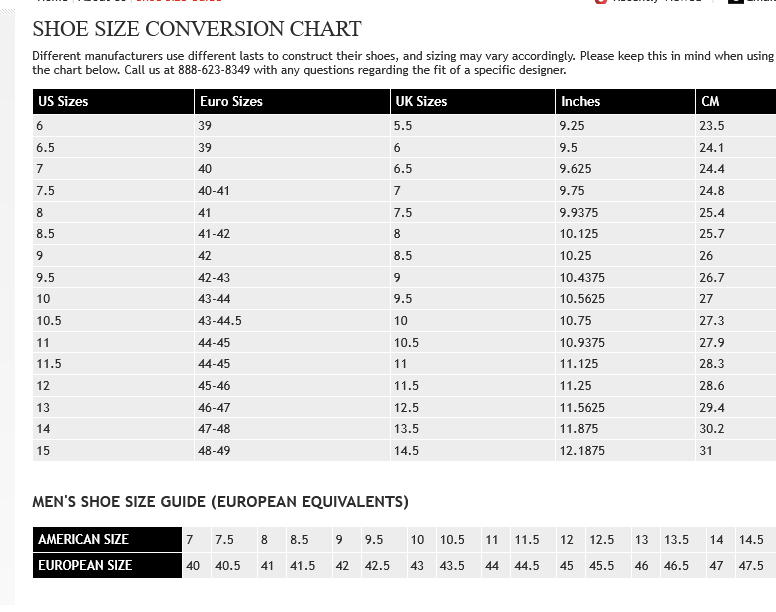Select the 9.9375 inches cell

pyautogui.click(x=626, y=213)
